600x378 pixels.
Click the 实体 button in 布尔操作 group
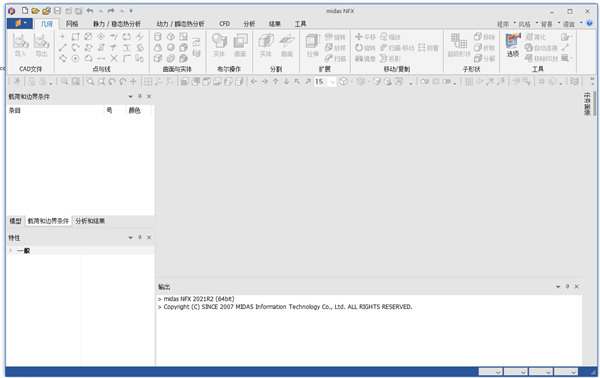point(219,45)
